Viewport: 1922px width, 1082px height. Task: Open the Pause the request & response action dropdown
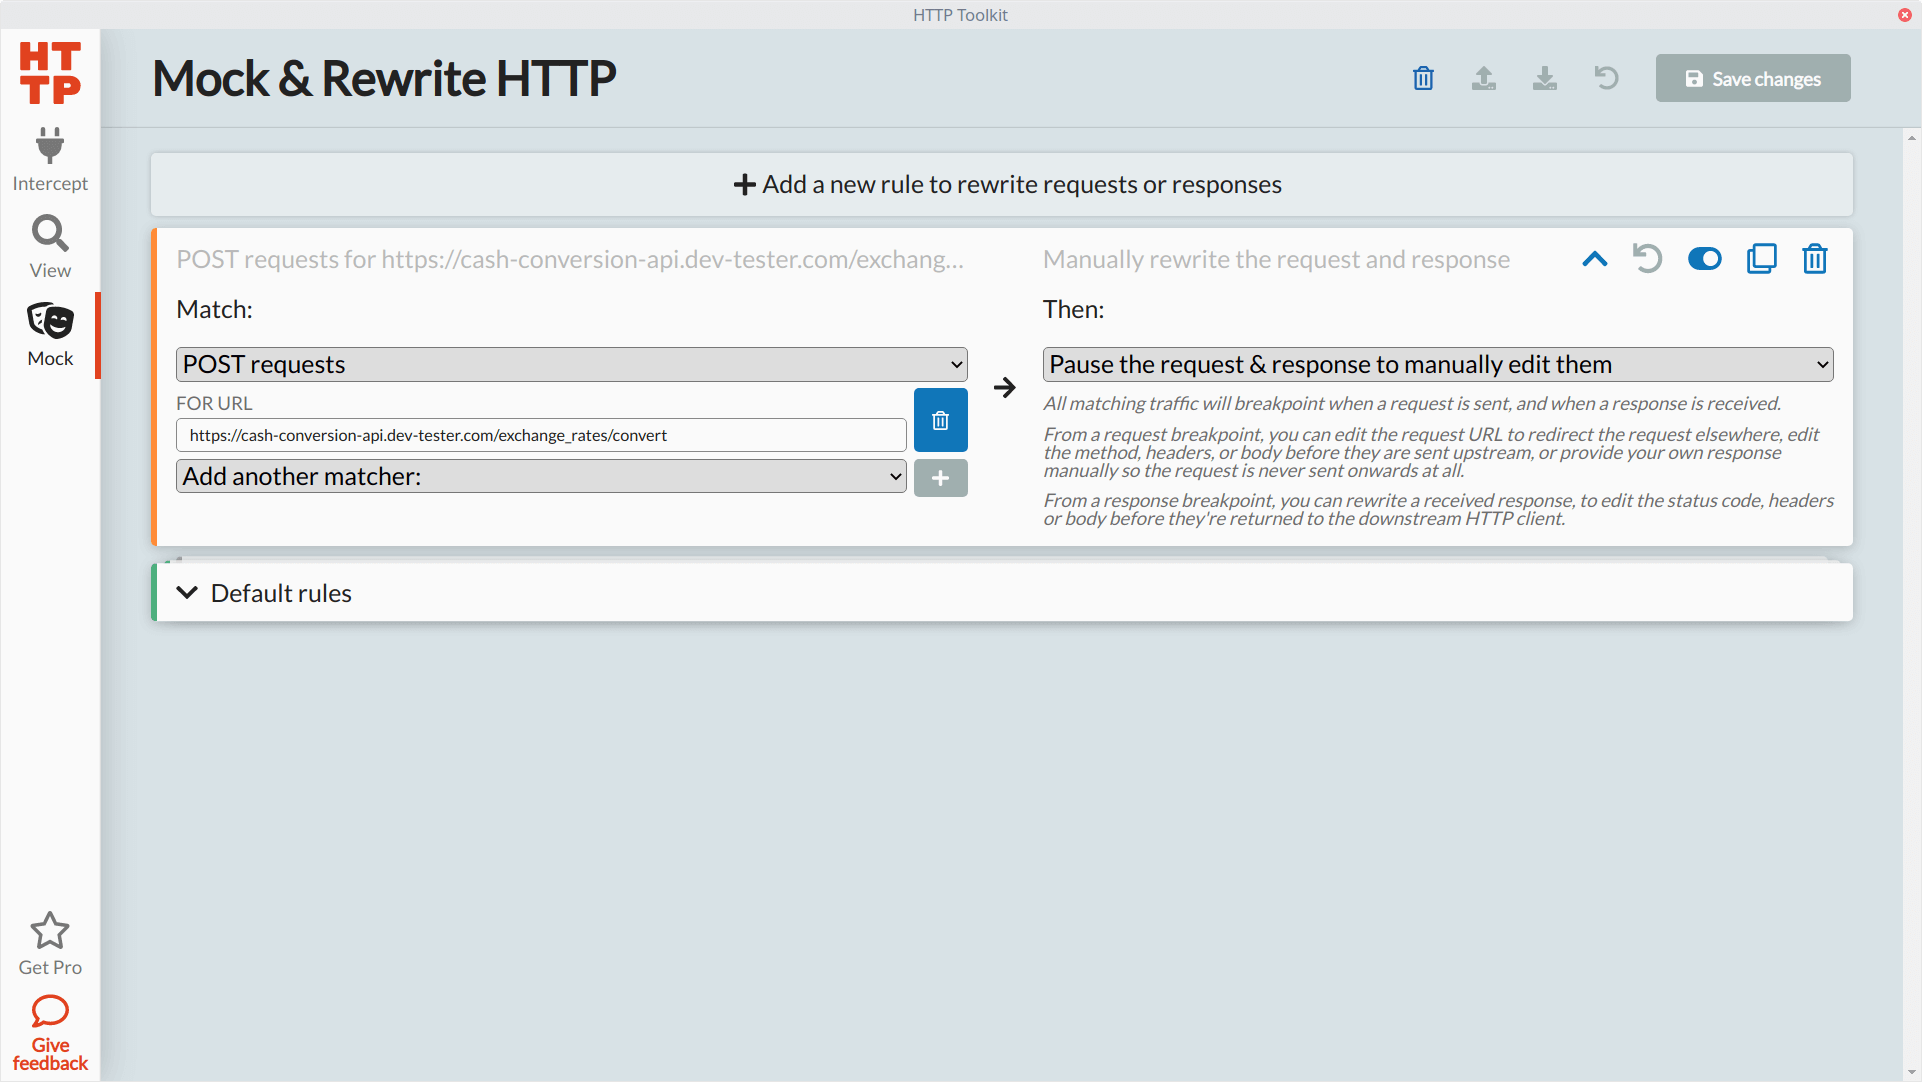pos(1437,364)
